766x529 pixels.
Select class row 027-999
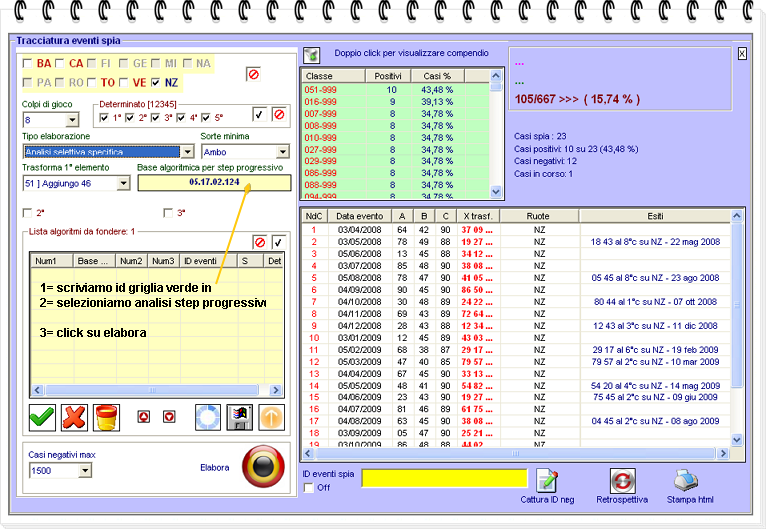pyautogui.click(x=395, y=149)
